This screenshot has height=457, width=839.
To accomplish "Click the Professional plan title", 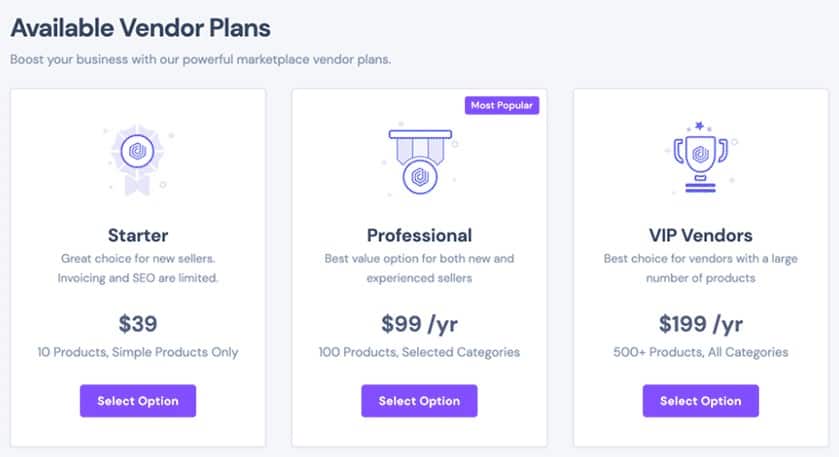I will 420,235.
